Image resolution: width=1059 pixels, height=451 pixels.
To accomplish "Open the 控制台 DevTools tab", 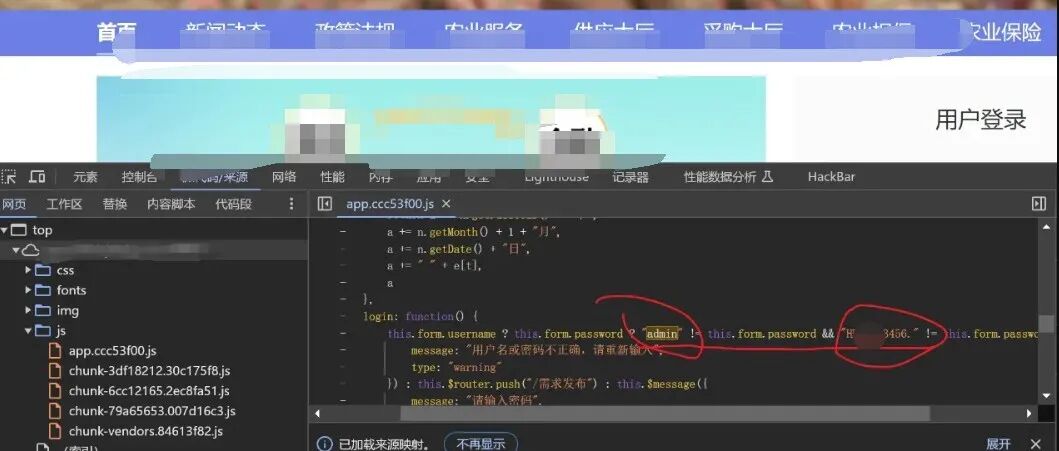I will click(139, 177).
